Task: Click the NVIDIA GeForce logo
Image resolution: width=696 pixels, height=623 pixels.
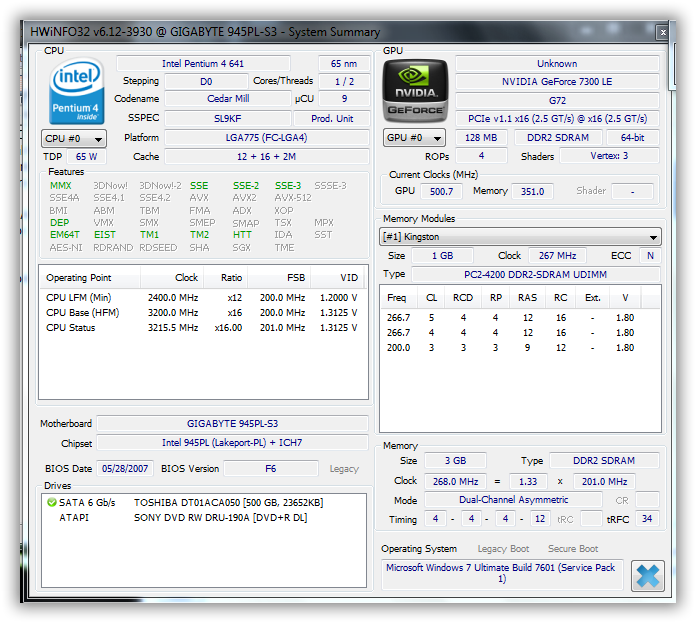Action: pos(413,92)
